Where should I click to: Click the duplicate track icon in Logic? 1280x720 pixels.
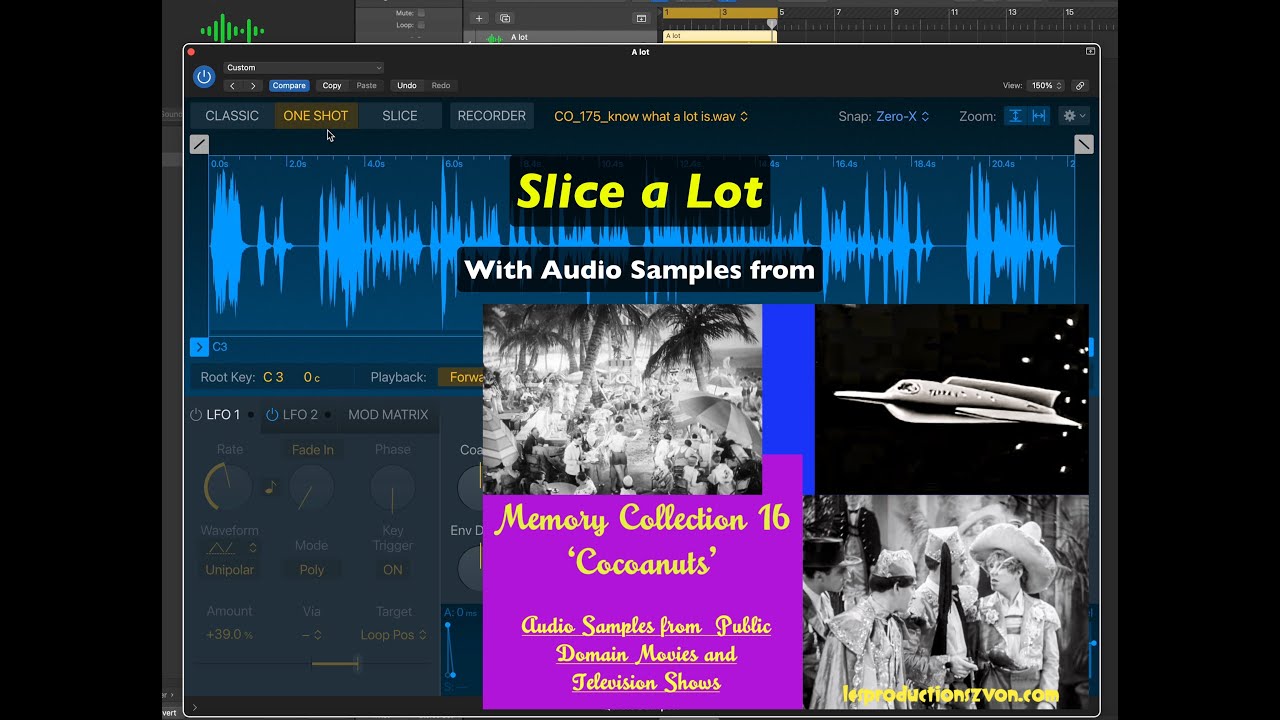(x=505, y=18)
